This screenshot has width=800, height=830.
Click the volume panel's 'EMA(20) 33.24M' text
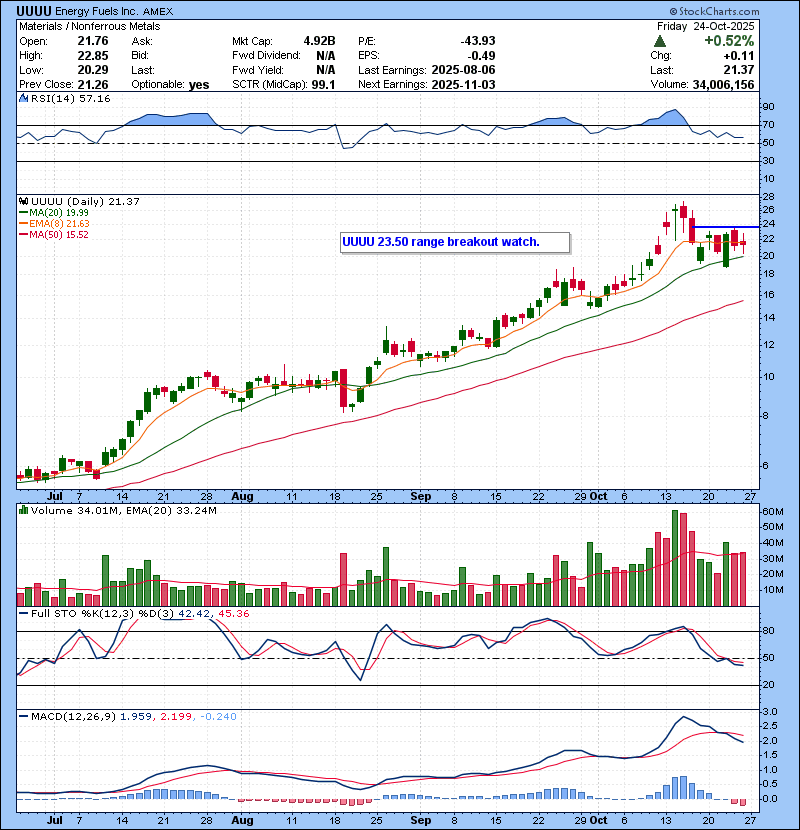172,511
